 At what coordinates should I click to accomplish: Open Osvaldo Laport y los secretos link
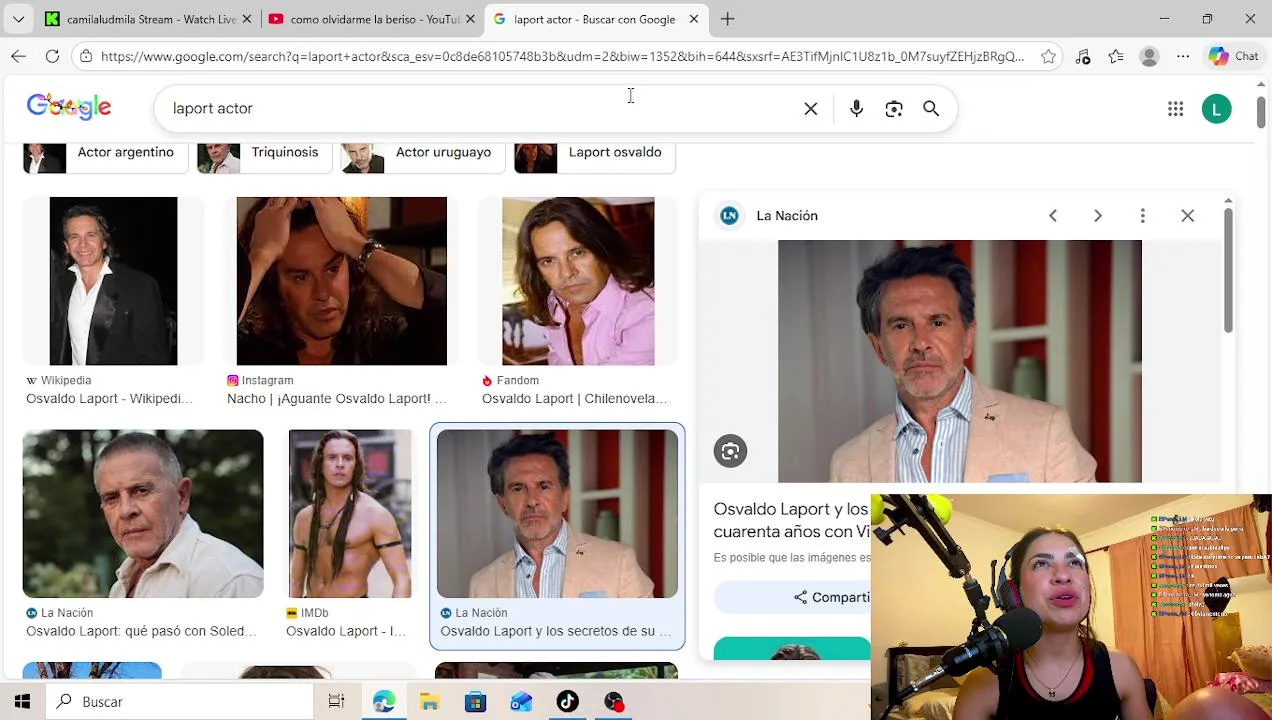click(556, 631)
